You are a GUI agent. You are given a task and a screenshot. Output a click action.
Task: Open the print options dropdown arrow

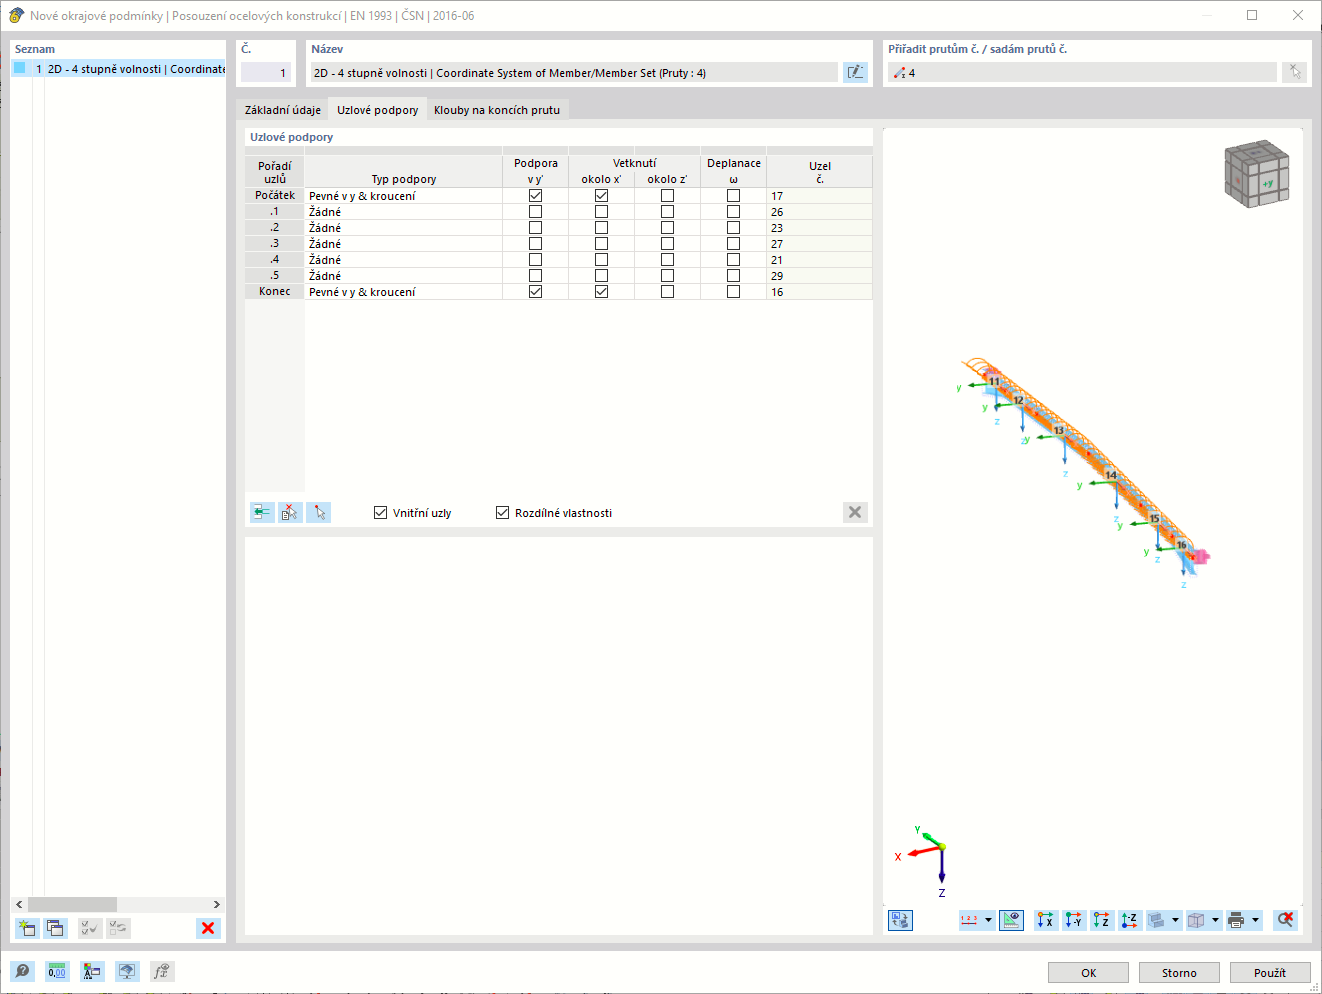pos(1255,920)
